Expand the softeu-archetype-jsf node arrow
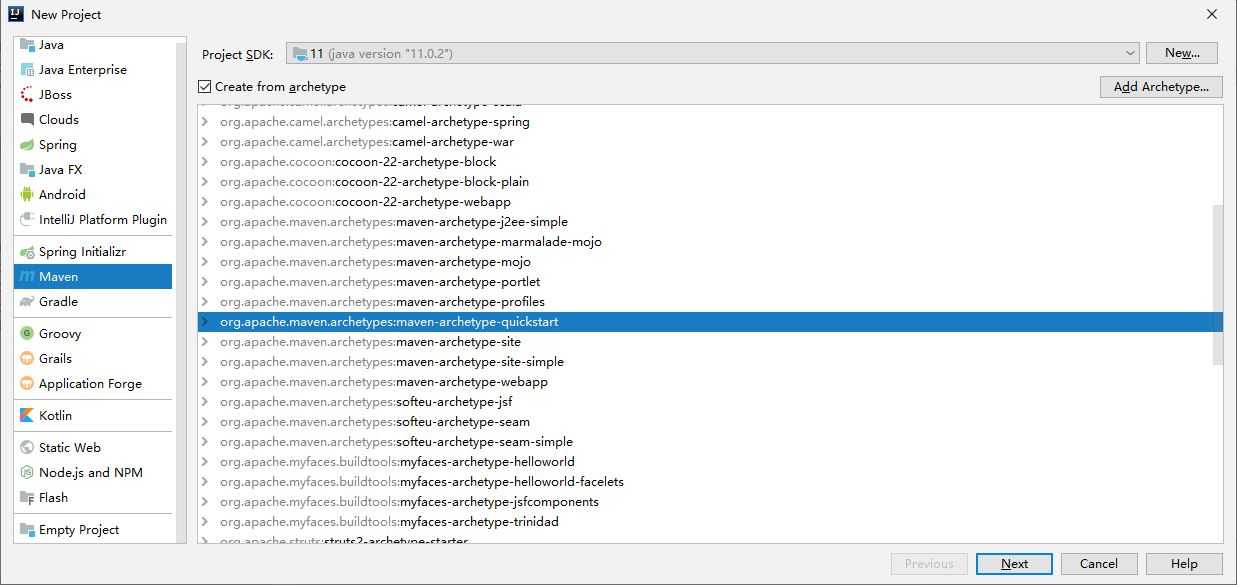The image size is (1237, 585). 205,402
